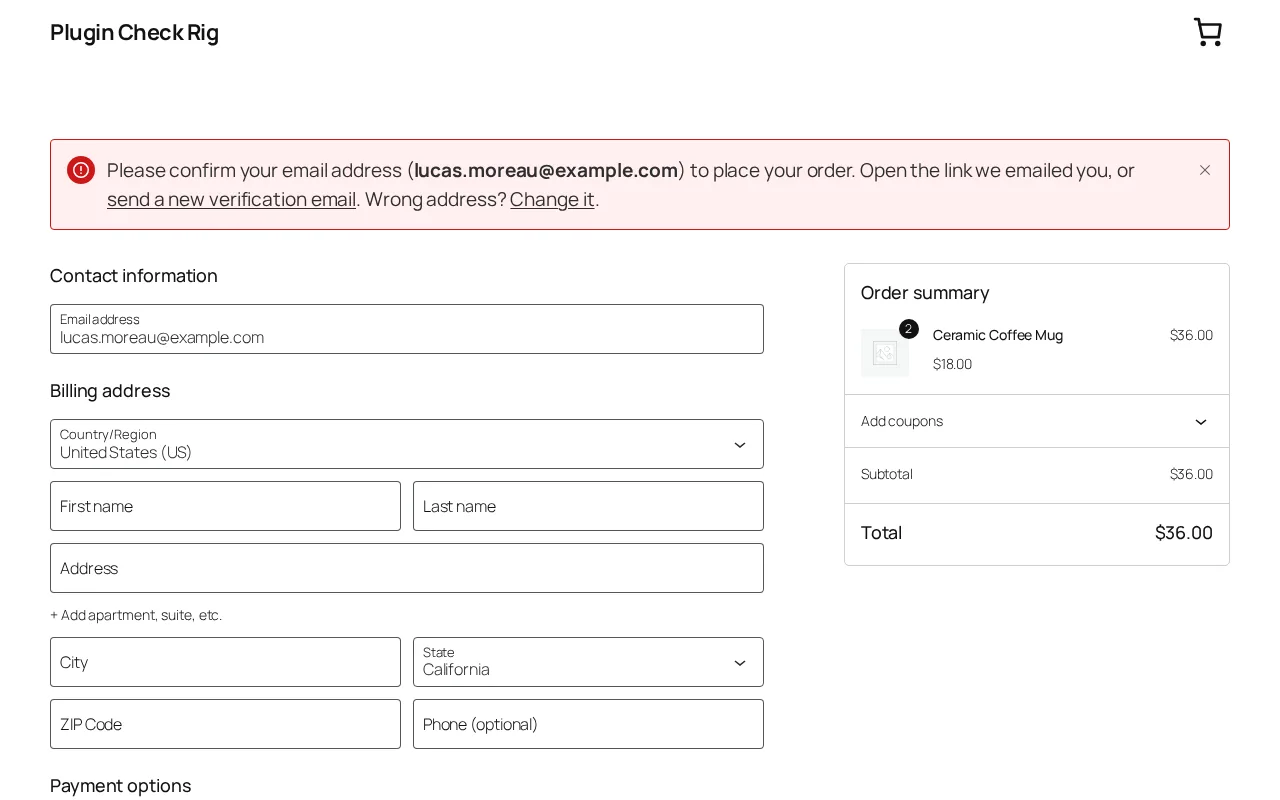
Task: Click the Contact information heading
Action: (x=134, y=276)
